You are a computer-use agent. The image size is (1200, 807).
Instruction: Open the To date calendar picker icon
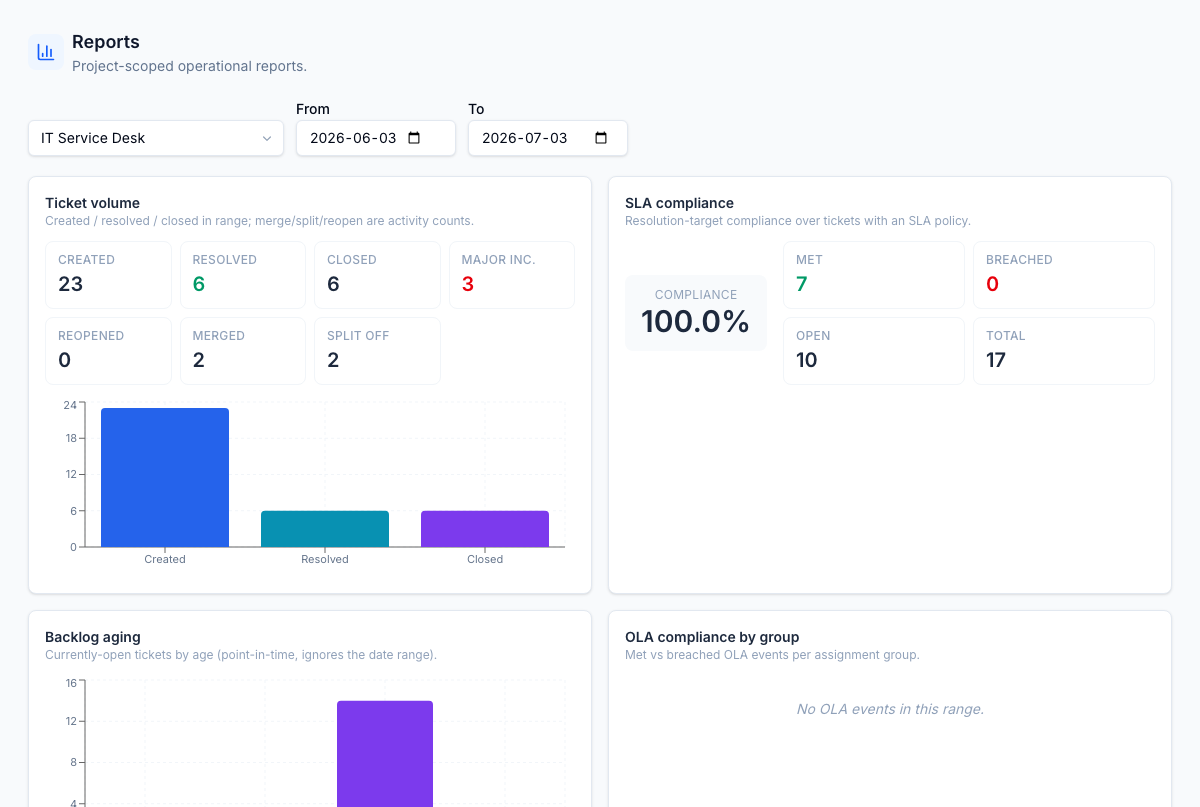[601, 138]
